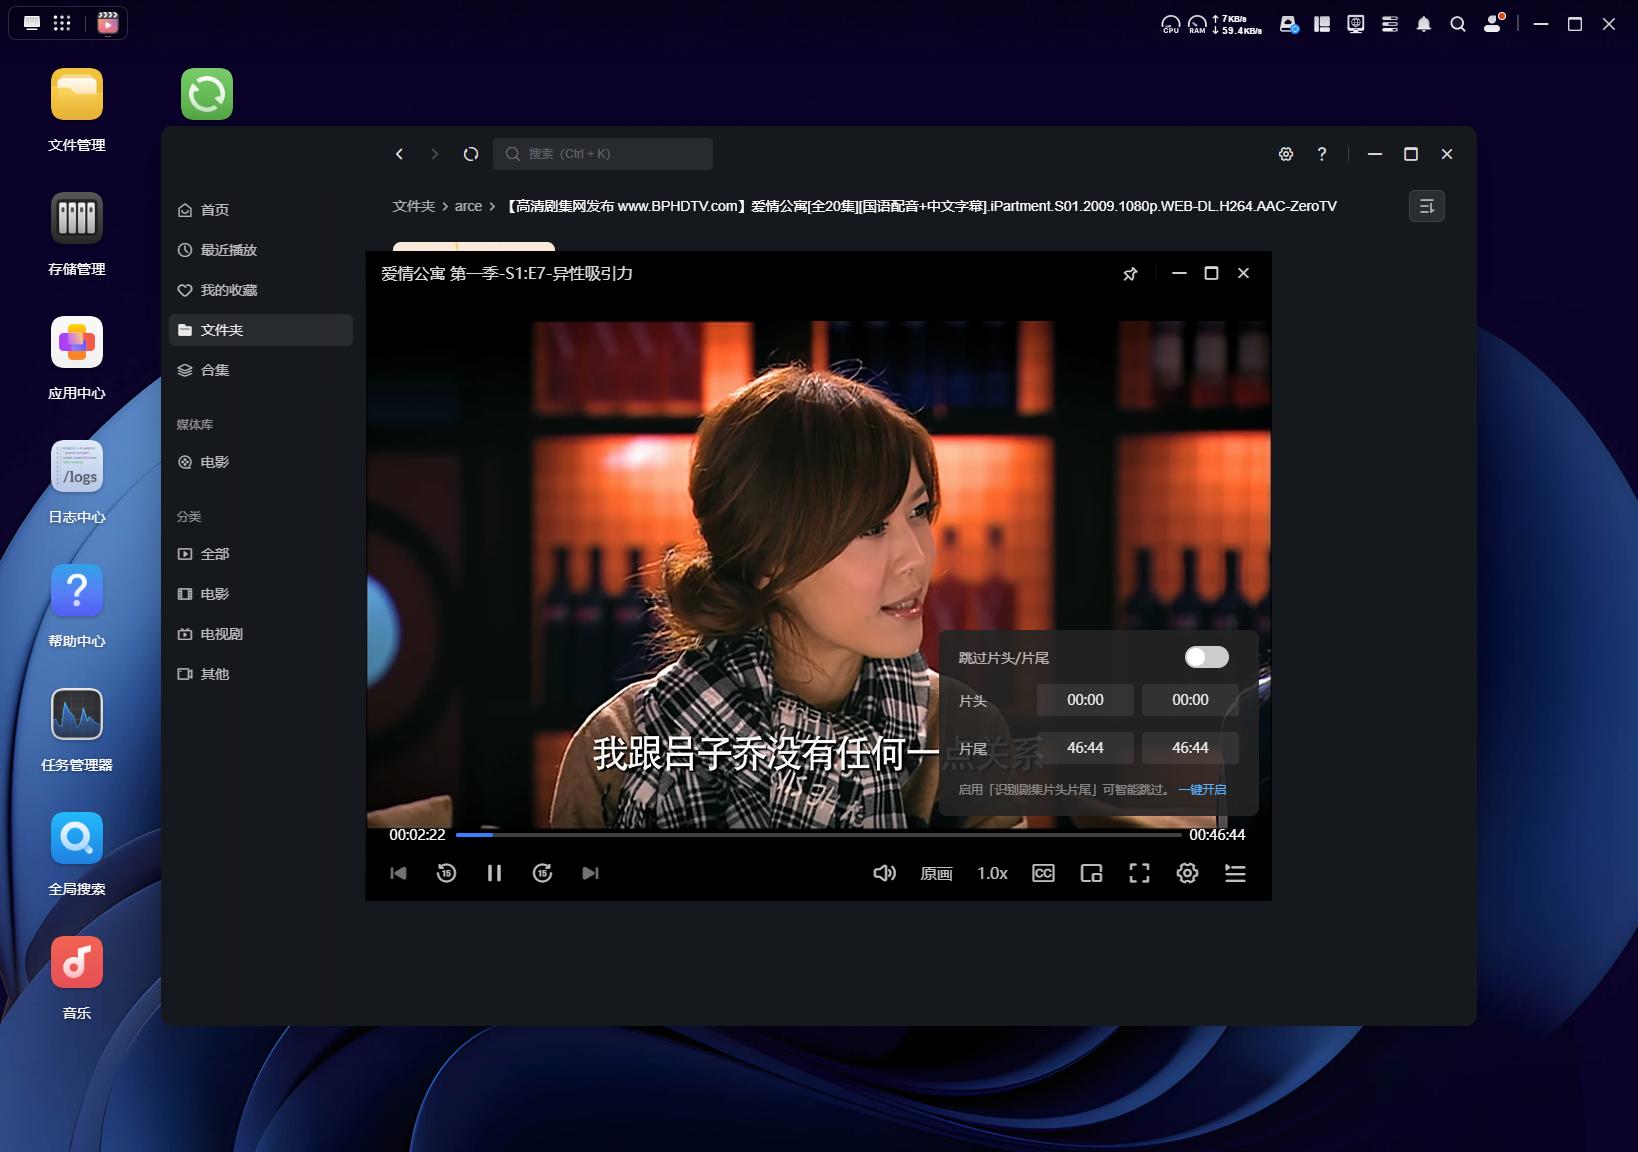The width and height of the screenshot is (1638, 1152).
Task: Open the sort options in folder view
Action: click(1426, 206)
